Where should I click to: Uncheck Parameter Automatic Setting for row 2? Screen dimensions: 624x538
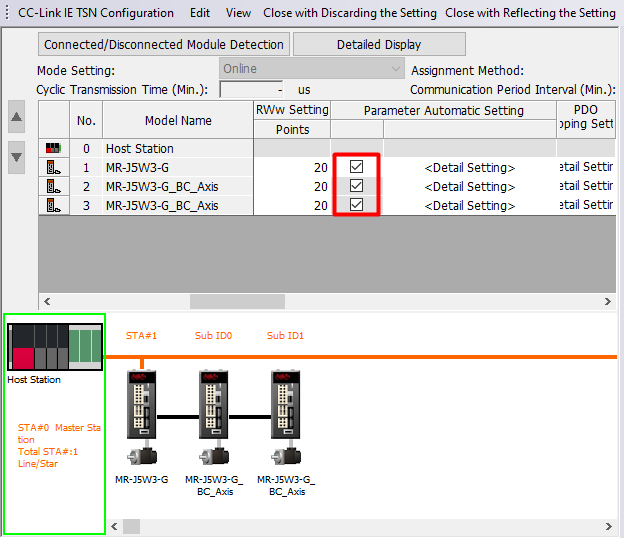click(356, 186)
